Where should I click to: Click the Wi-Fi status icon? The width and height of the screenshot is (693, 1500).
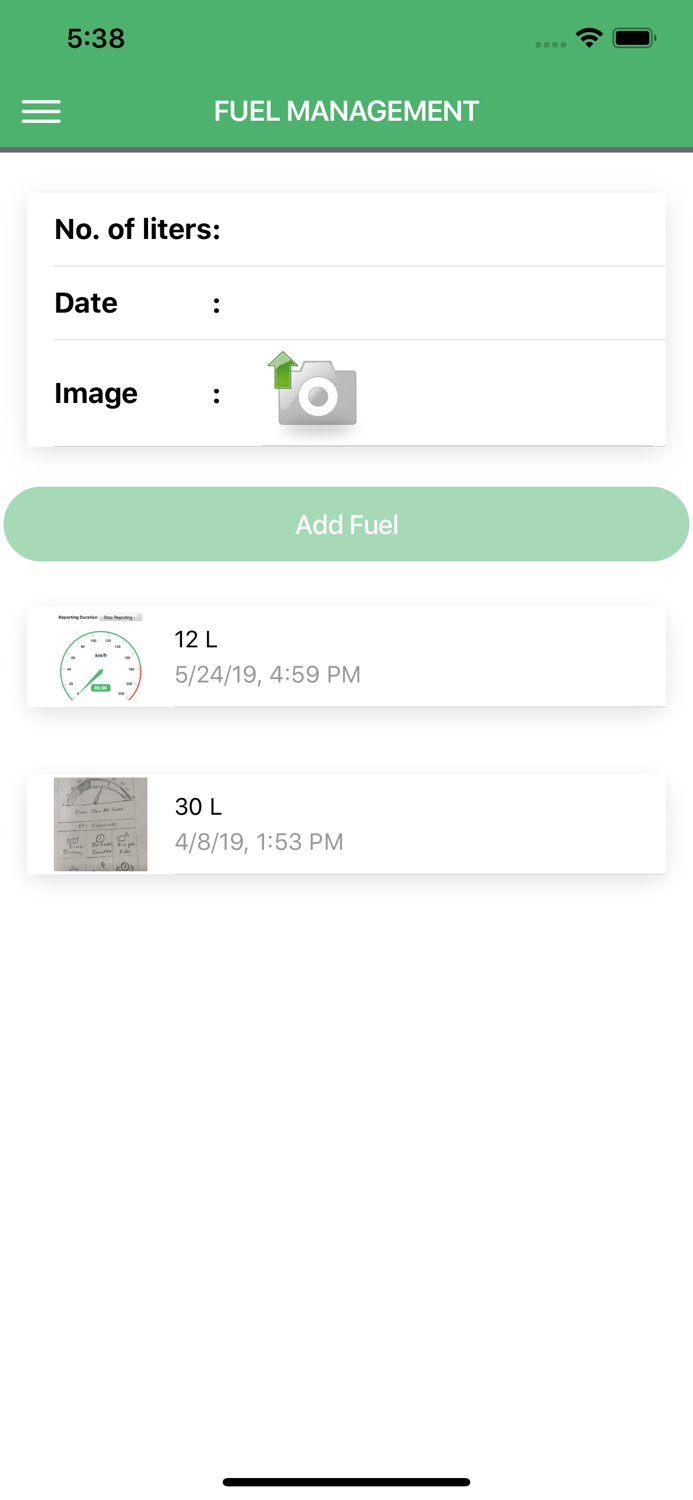pyautogui.click(x=589, y=39)
